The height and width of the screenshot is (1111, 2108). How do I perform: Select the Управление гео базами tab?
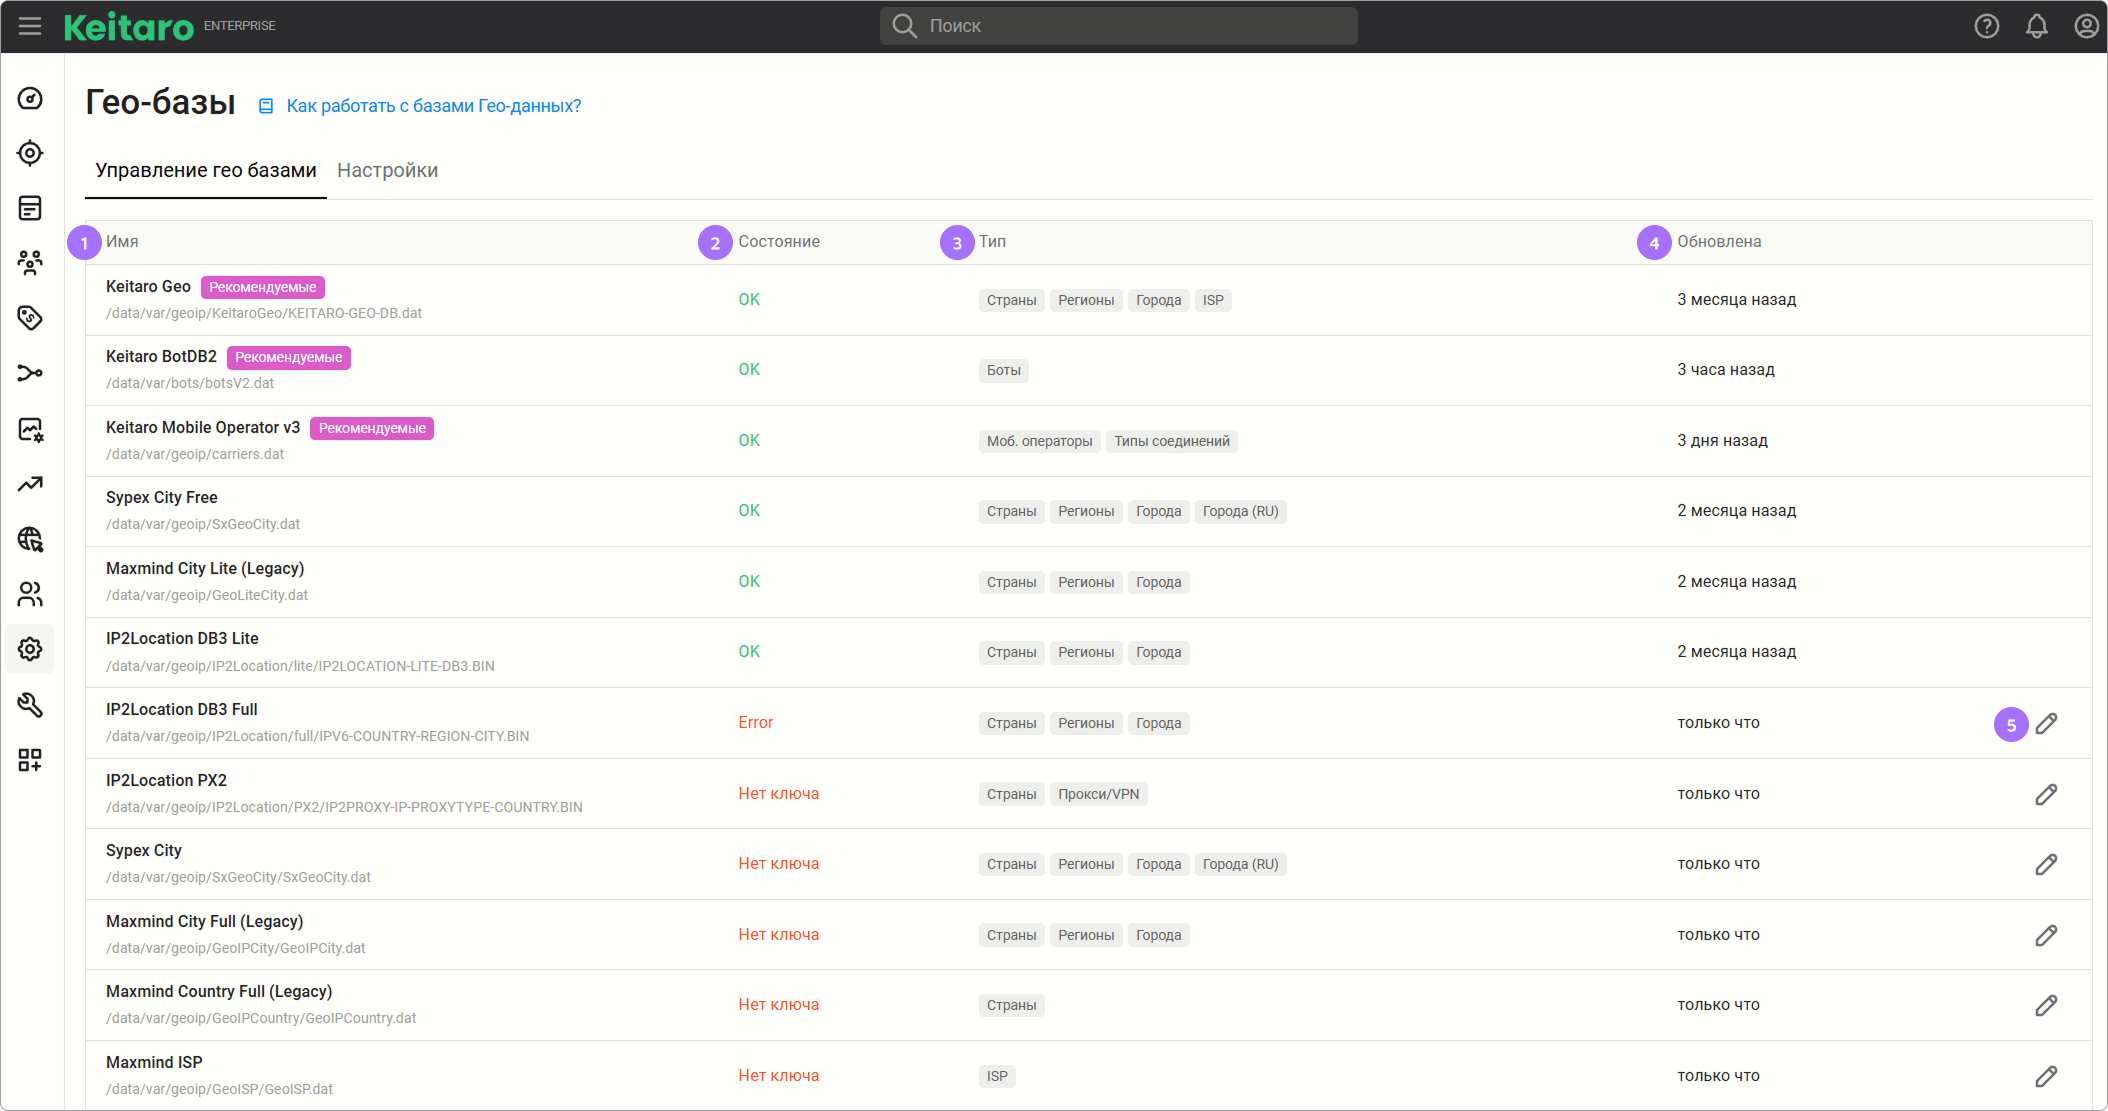point(206,170)
